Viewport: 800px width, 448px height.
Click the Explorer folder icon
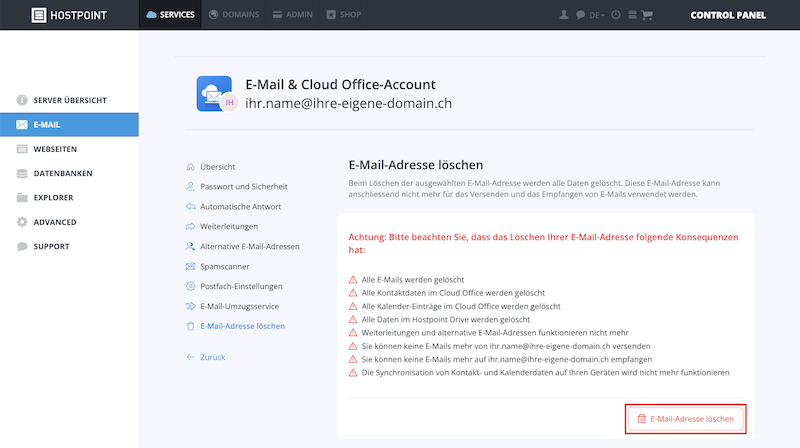22,197
